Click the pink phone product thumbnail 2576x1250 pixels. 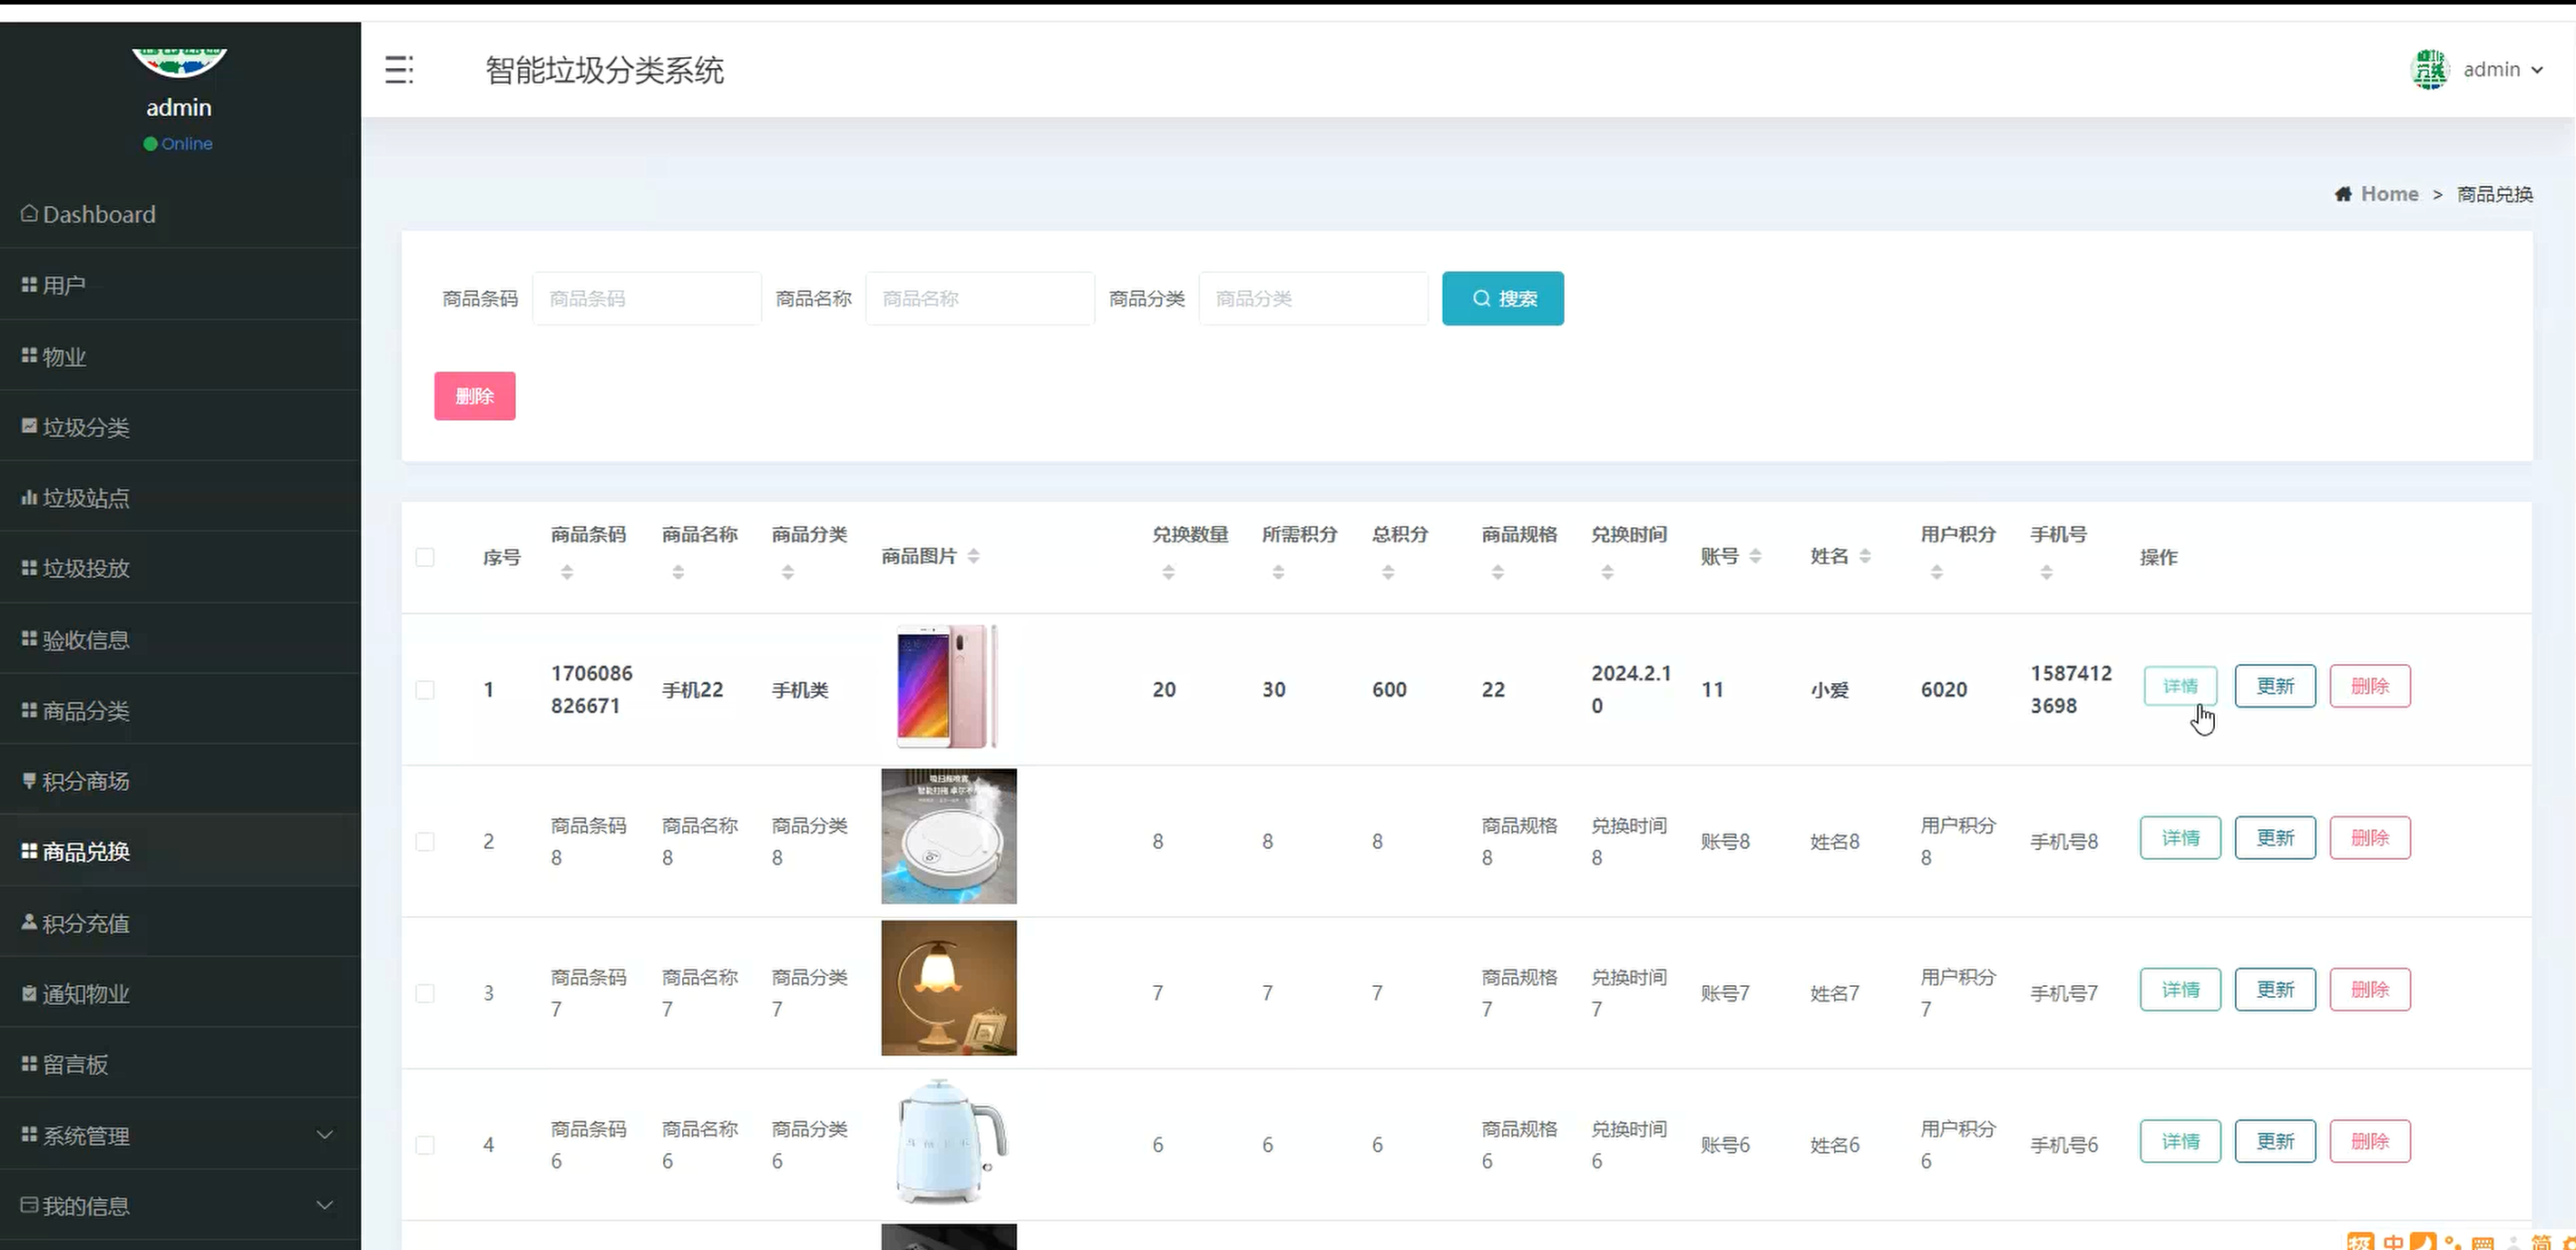948,686
